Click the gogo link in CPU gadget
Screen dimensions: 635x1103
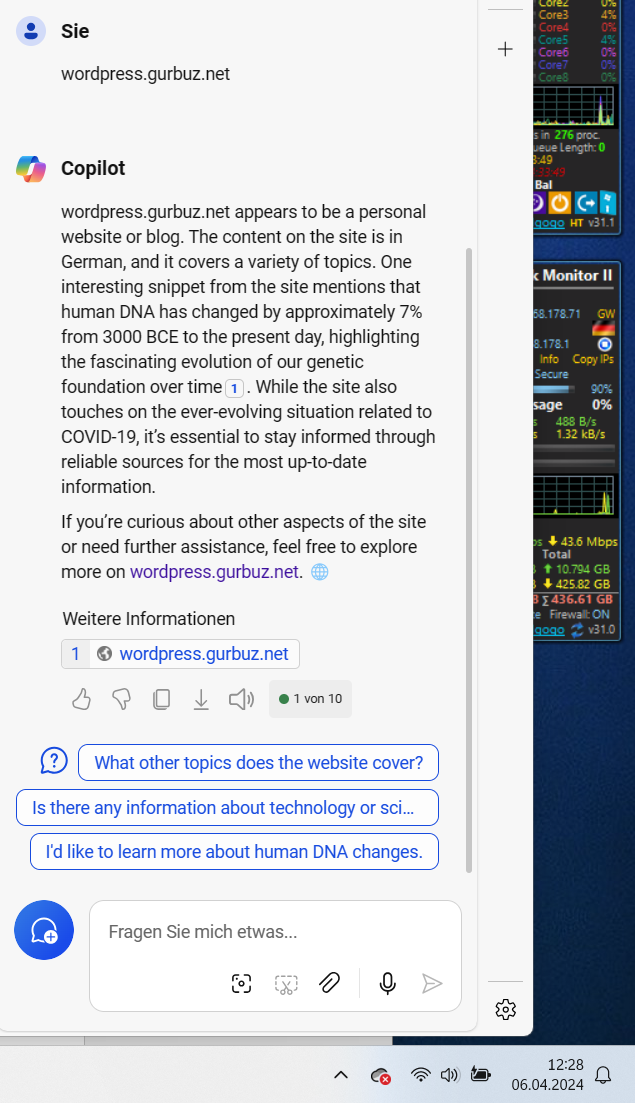[549, 222]
